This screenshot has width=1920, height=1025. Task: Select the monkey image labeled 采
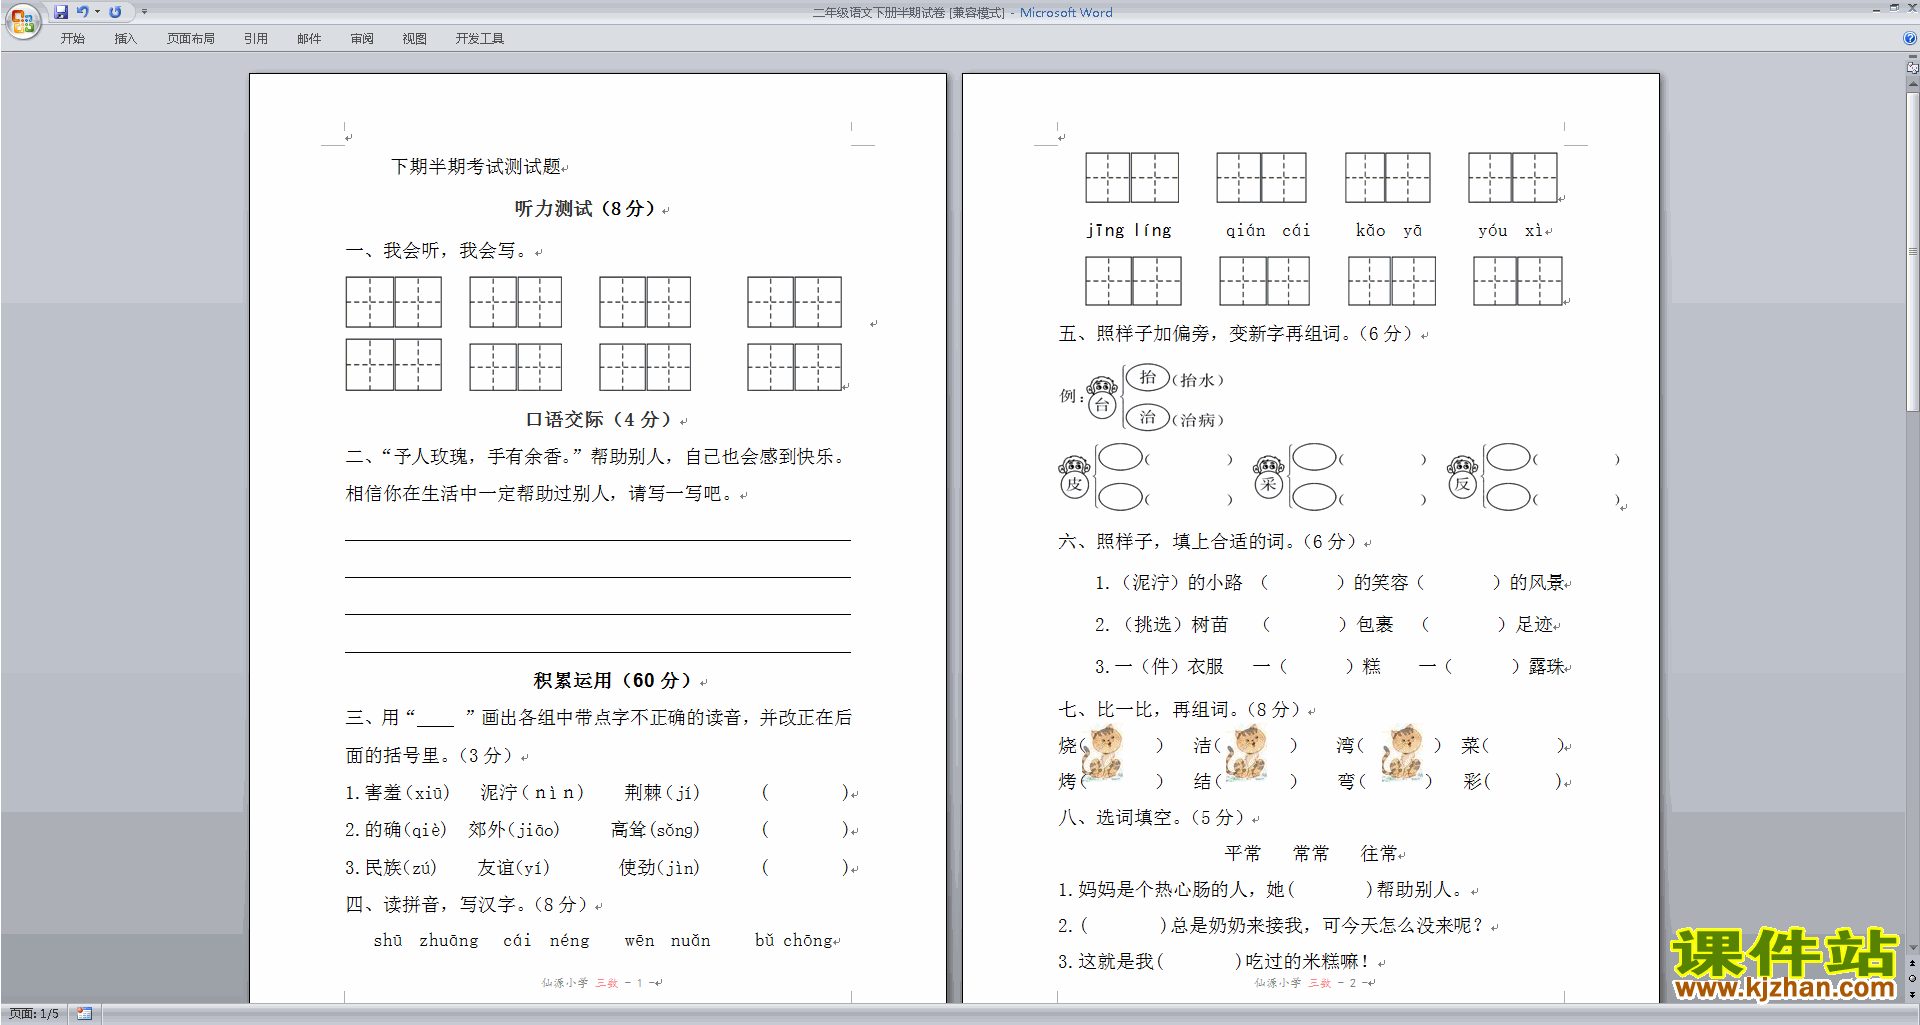pos(1268,478)
